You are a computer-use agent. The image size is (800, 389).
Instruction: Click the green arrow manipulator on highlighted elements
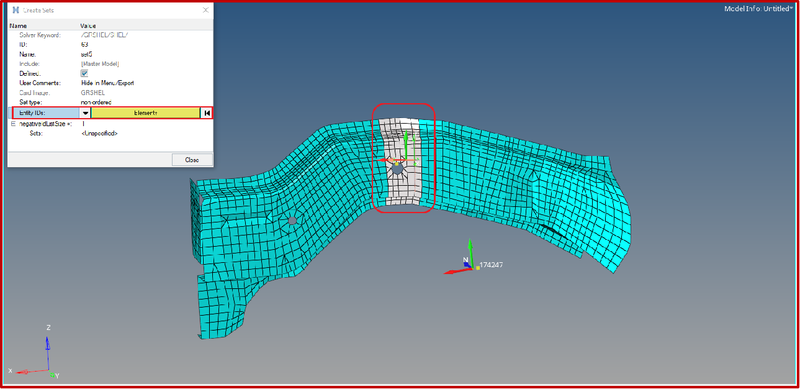point(405,145)
